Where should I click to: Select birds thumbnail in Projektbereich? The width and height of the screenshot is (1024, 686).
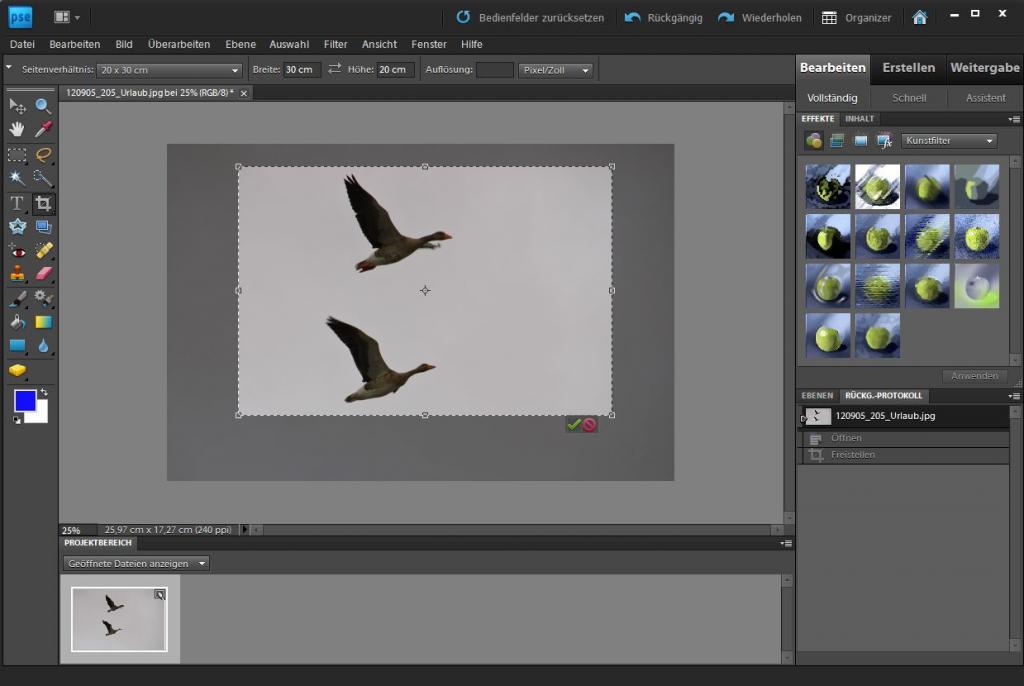coord(120,619)
